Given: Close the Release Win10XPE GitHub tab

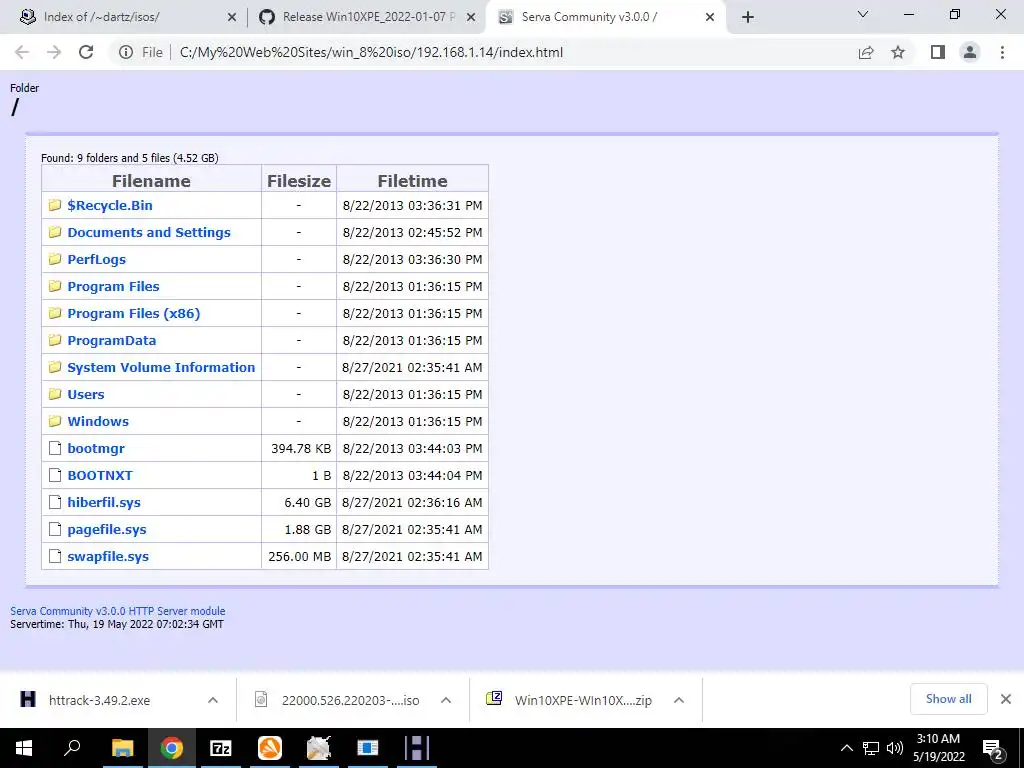Looking at the screenshot, I should click(x=471, y=18).
